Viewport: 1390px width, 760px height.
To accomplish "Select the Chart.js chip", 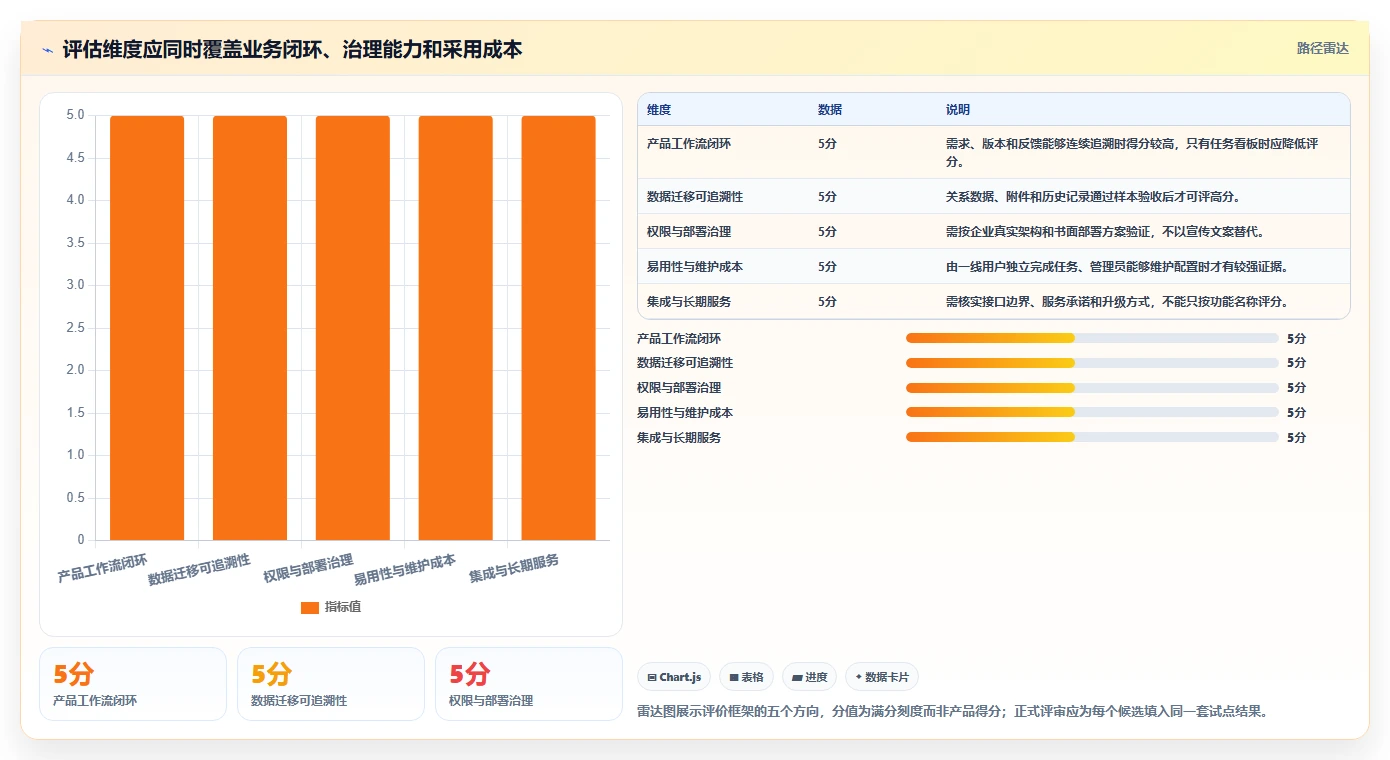I will click(x=675, y=677).
